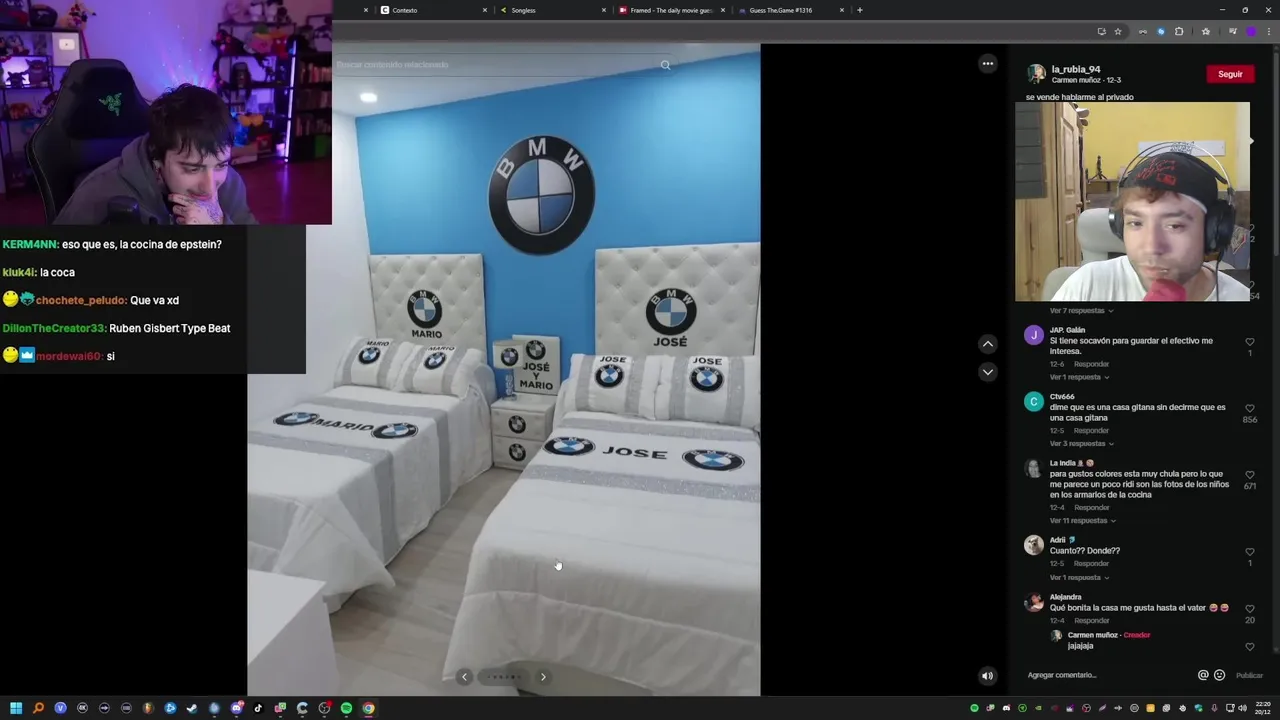Click the system tray volume icon
The image size is (1280, 720).
coord(1242,709)
